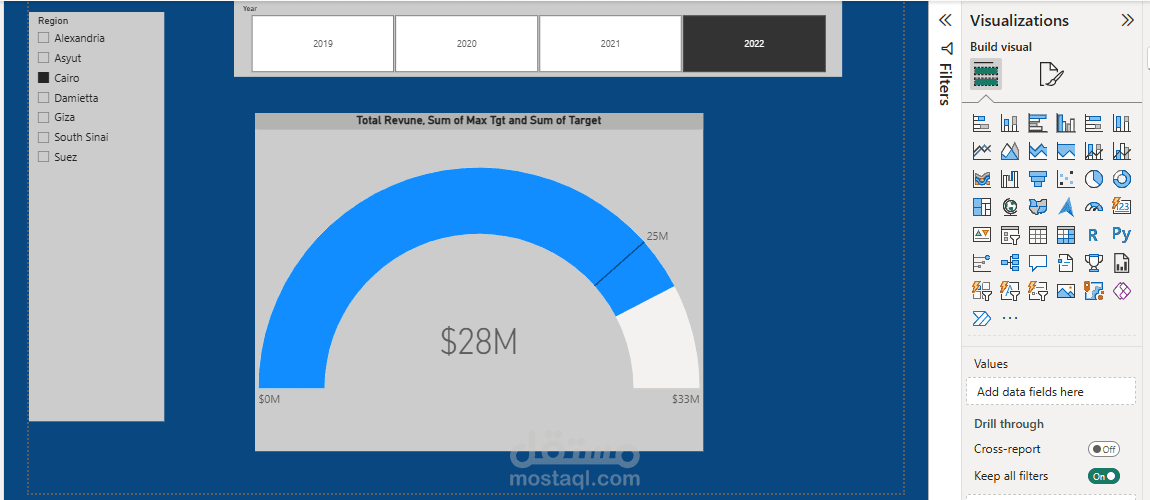Open more visuals via ellipsis

click(1010, 318)
